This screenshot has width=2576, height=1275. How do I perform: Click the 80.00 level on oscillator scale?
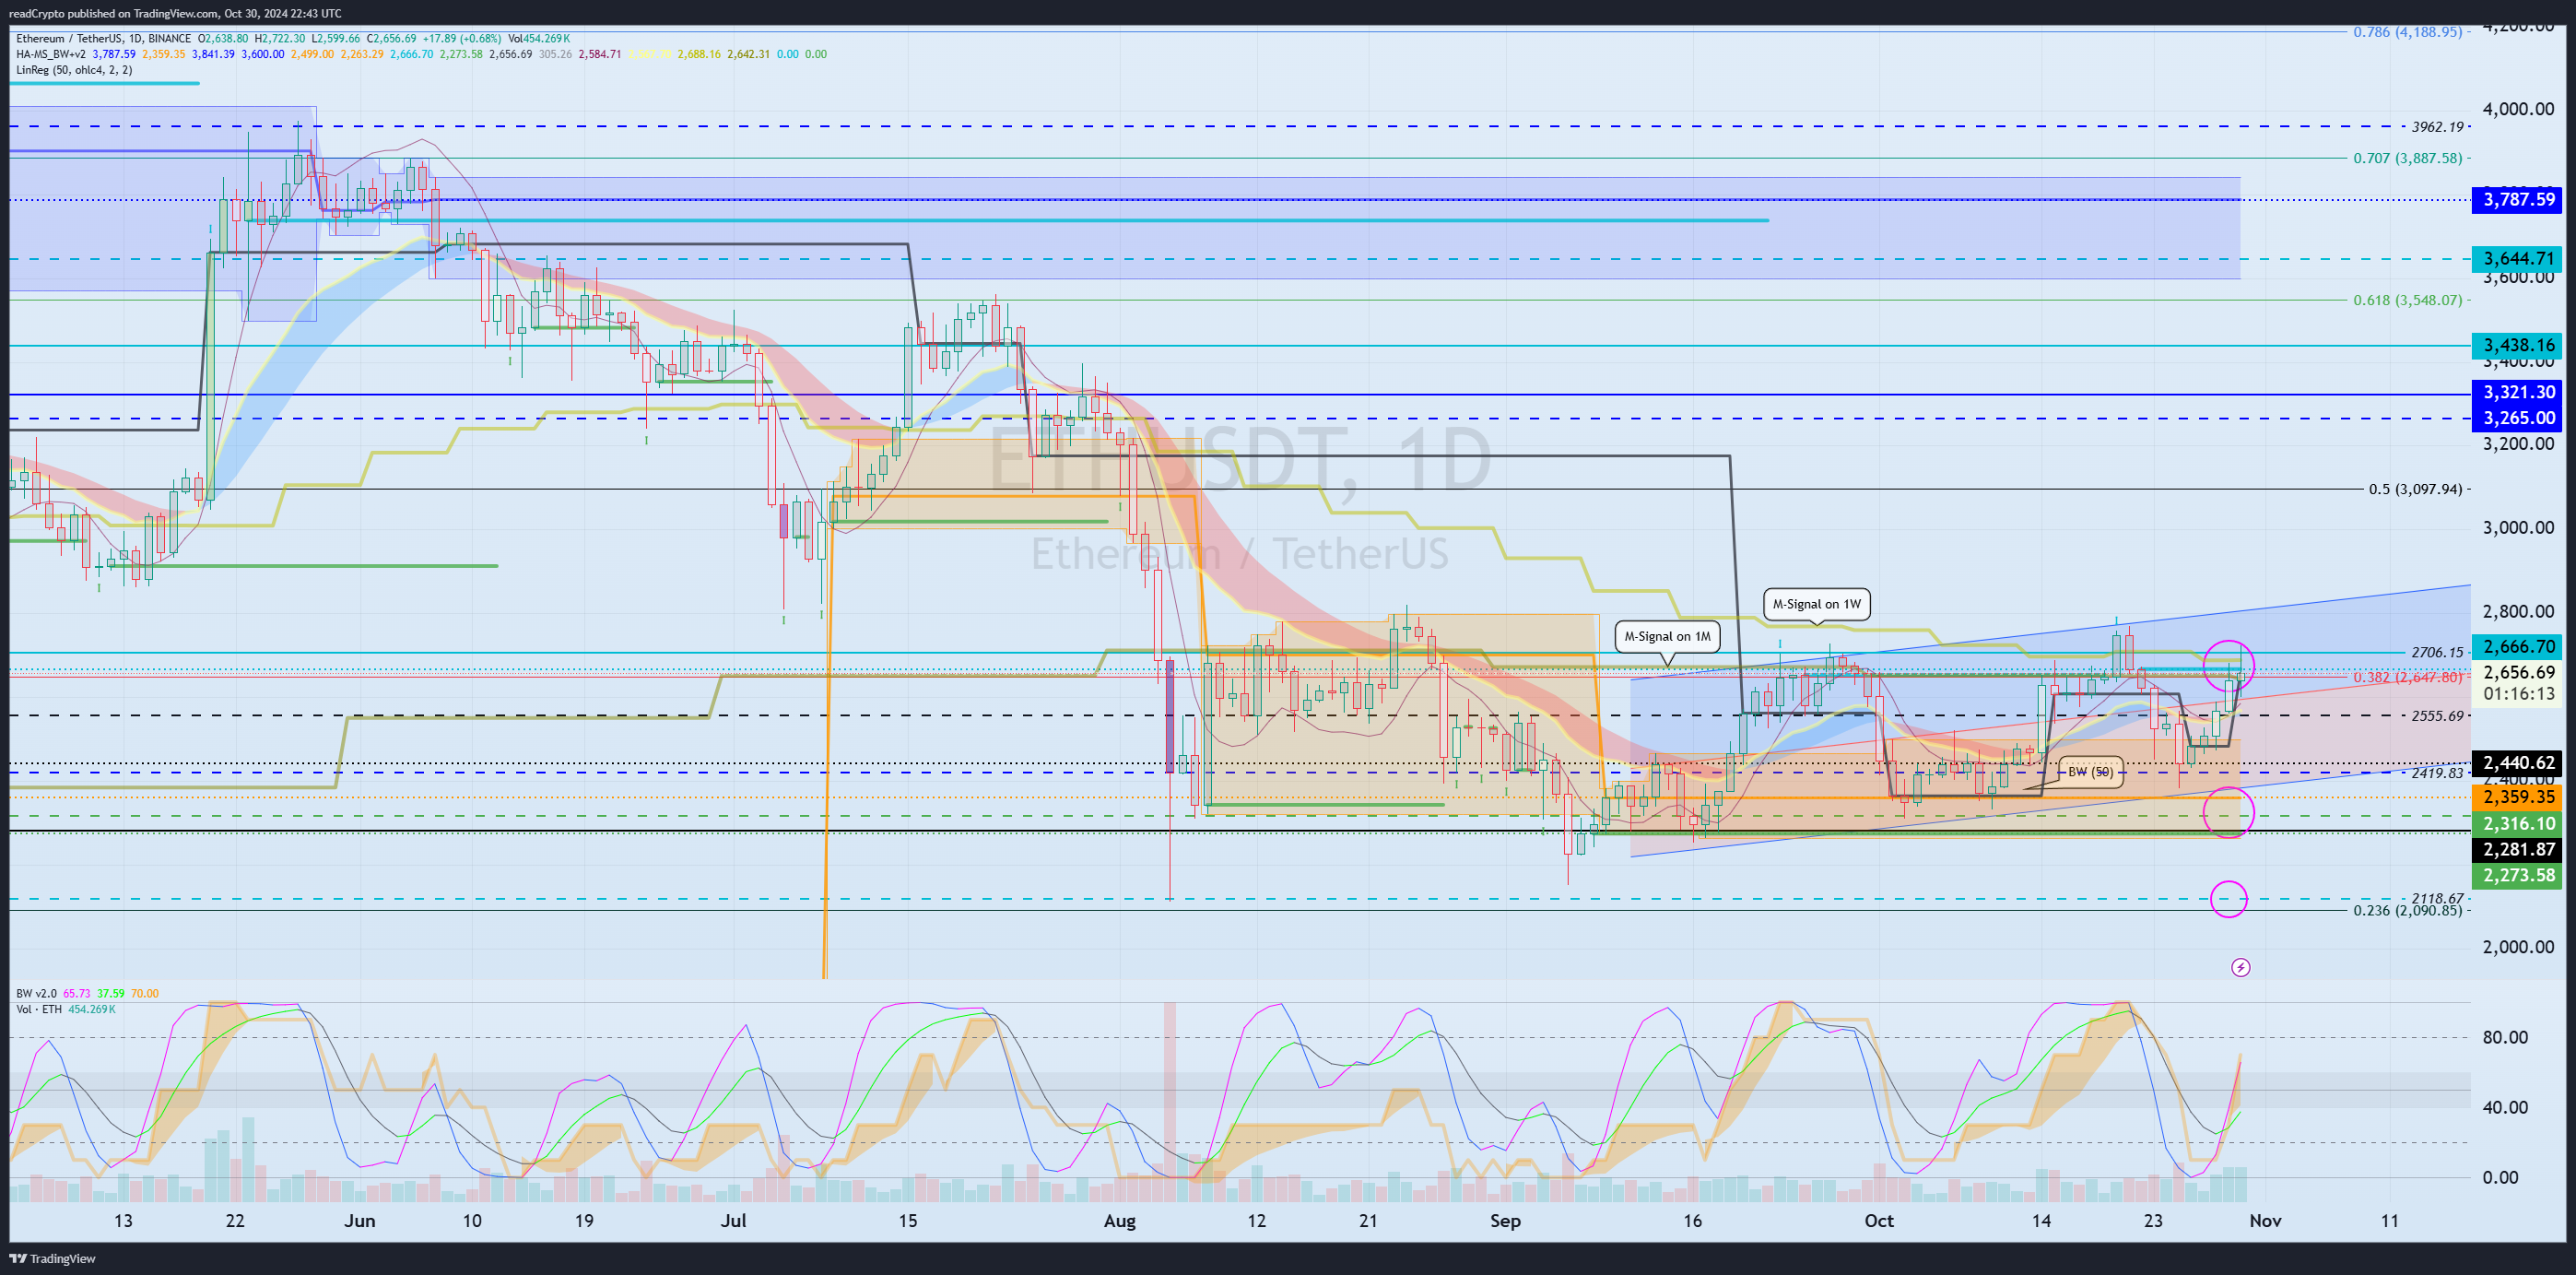(2505, 1037)
